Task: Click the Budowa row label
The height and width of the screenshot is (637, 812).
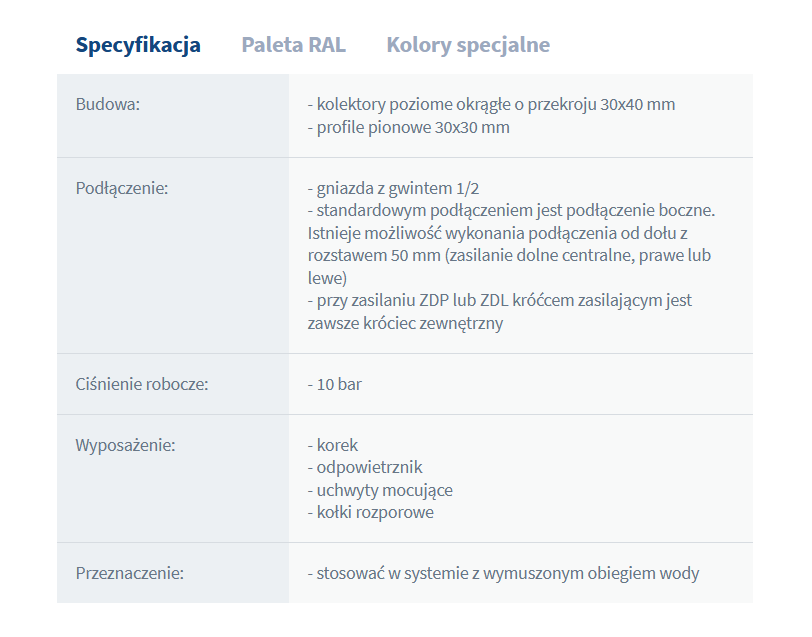Action: (108, 104)
